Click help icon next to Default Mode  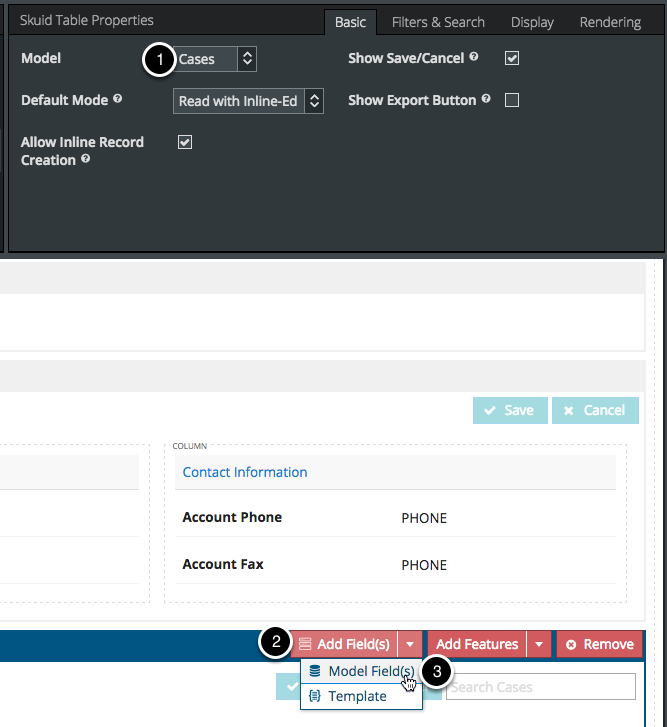118,100
